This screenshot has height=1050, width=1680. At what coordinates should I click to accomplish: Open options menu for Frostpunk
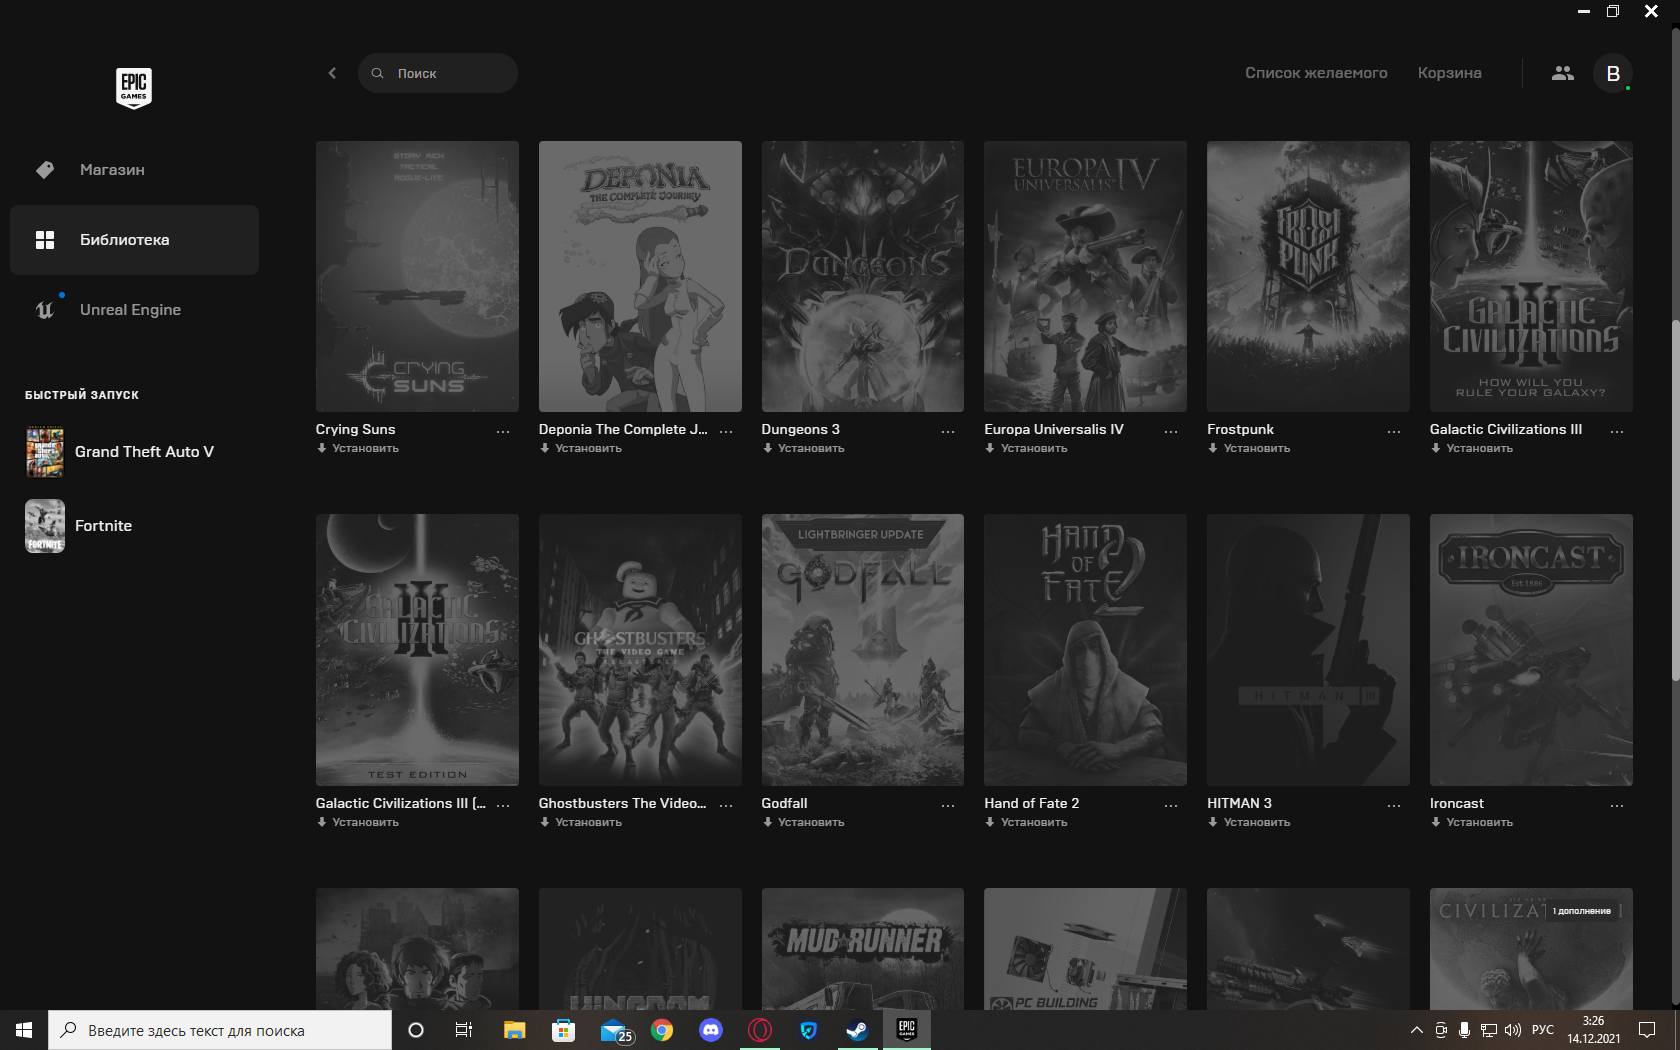pyautogui.click(x=1394, y=431)
